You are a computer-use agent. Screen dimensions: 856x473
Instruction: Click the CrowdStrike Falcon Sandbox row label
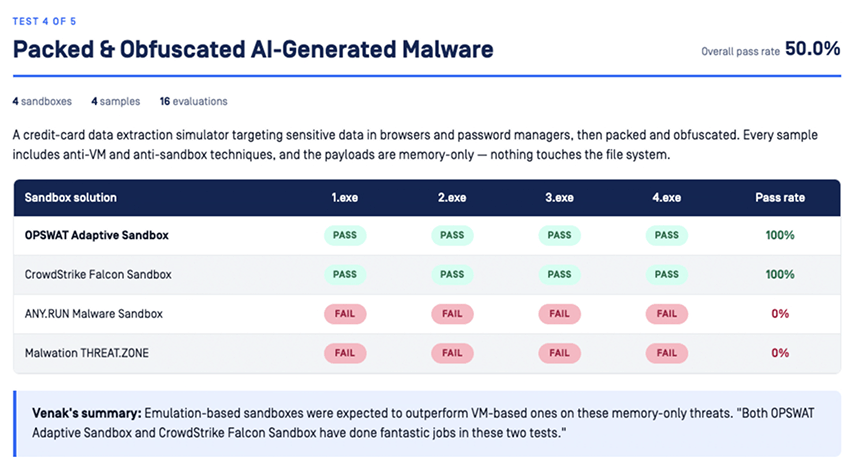98,275
